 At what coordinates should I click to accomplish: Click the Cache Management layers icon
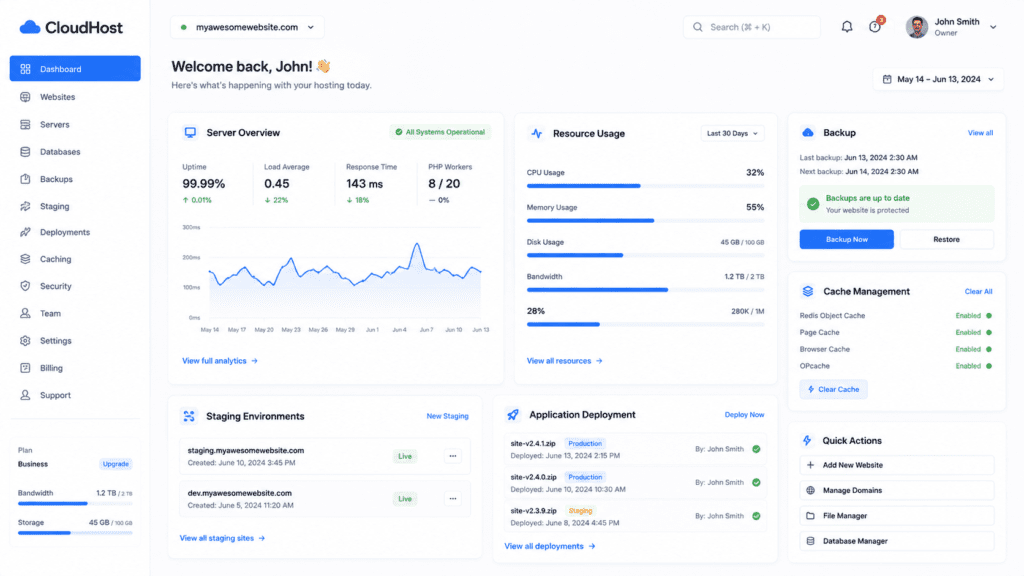[x=808, y=291]
